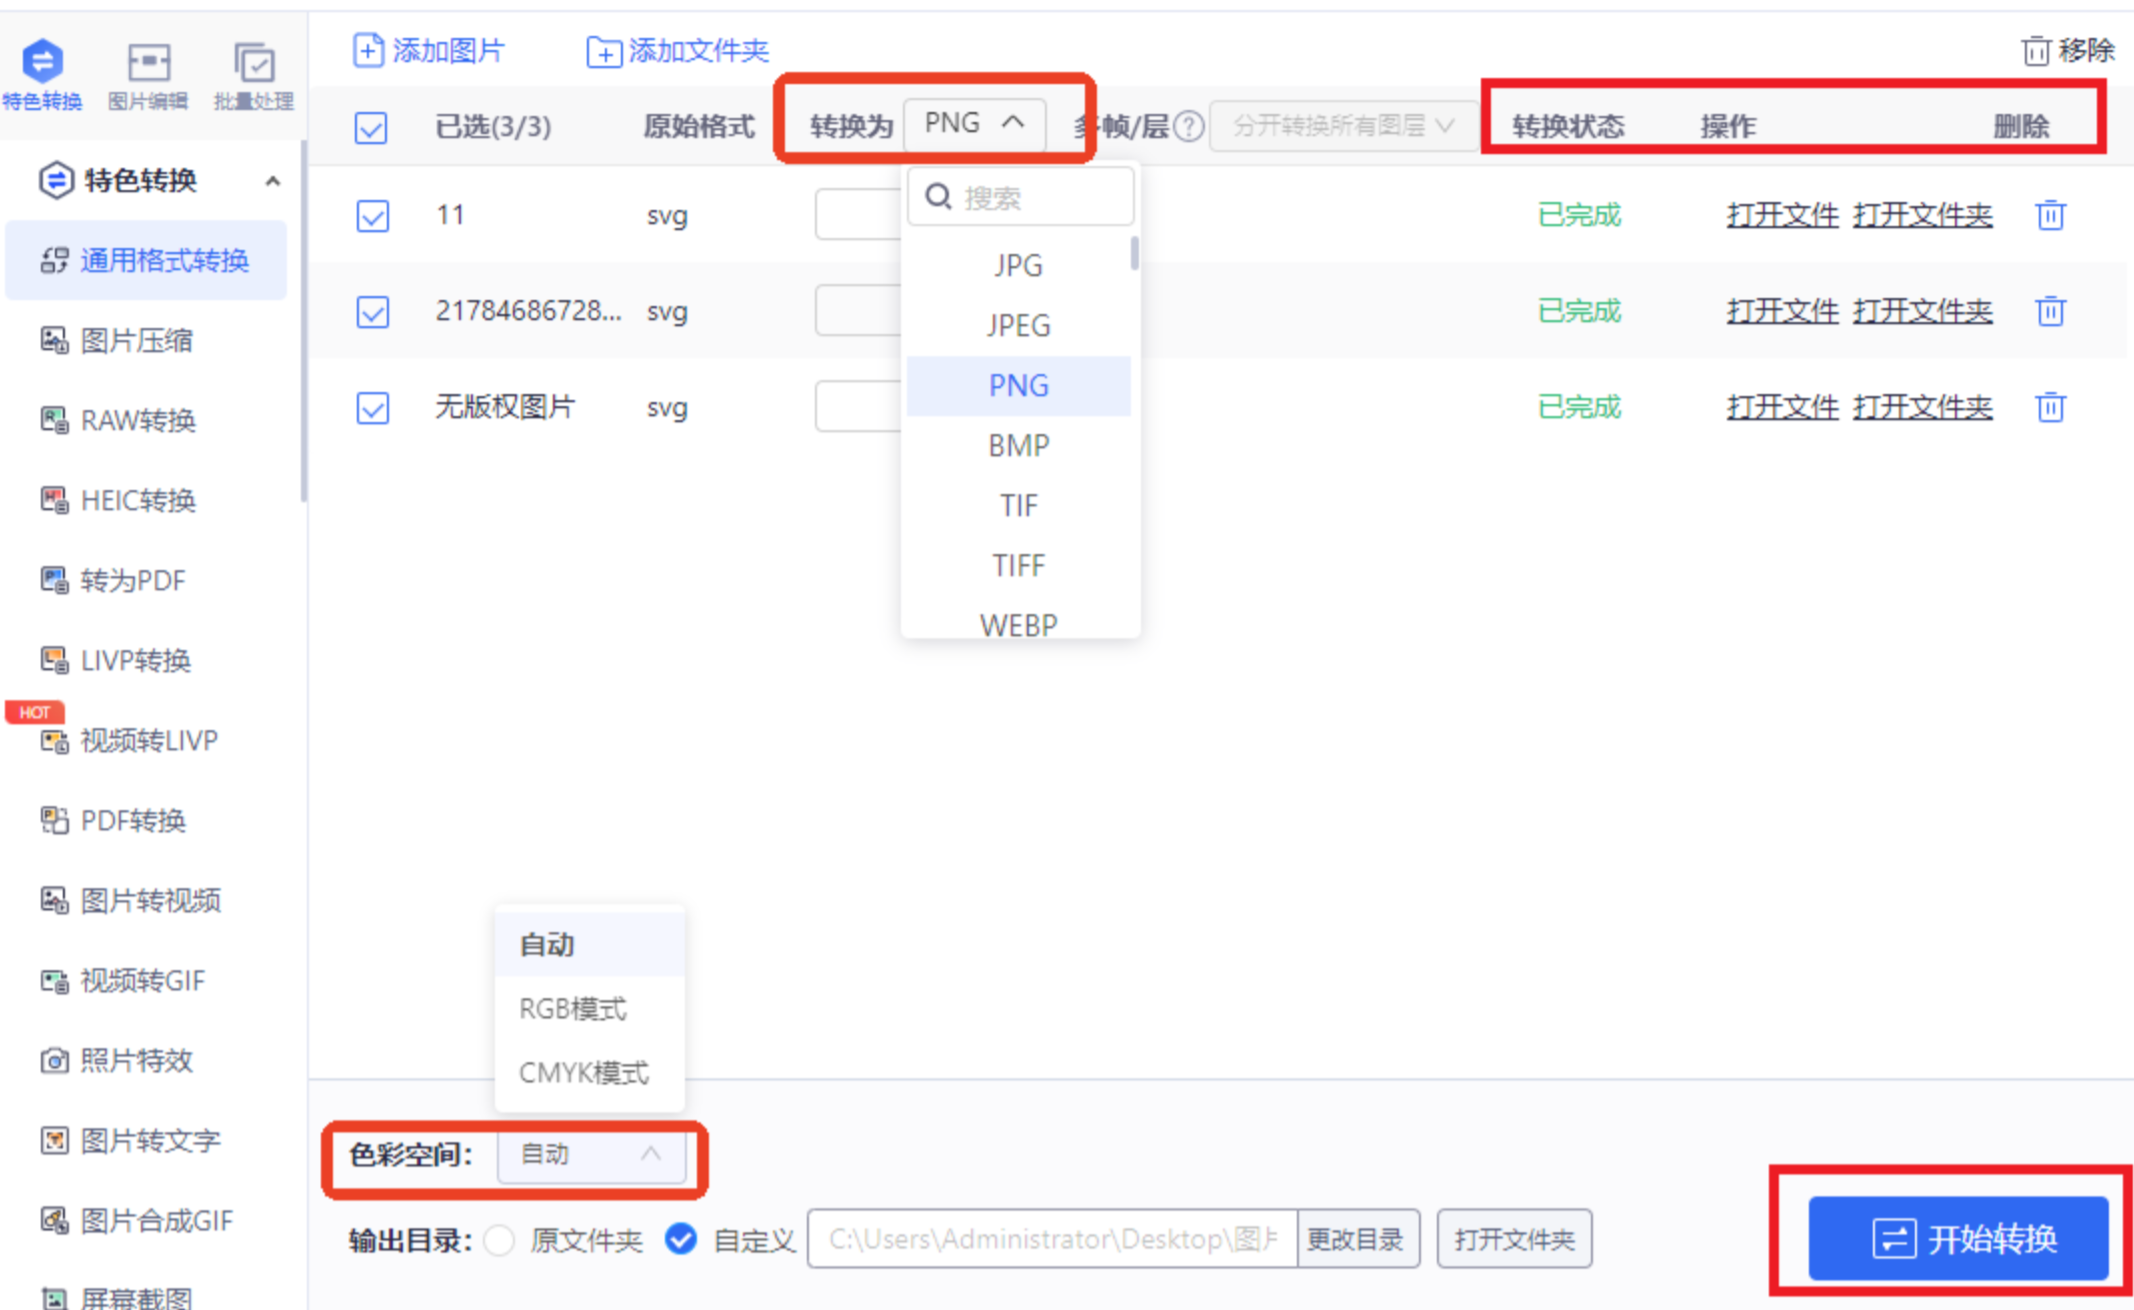Choose JPG from the format list

click(x=1018, y=265)
